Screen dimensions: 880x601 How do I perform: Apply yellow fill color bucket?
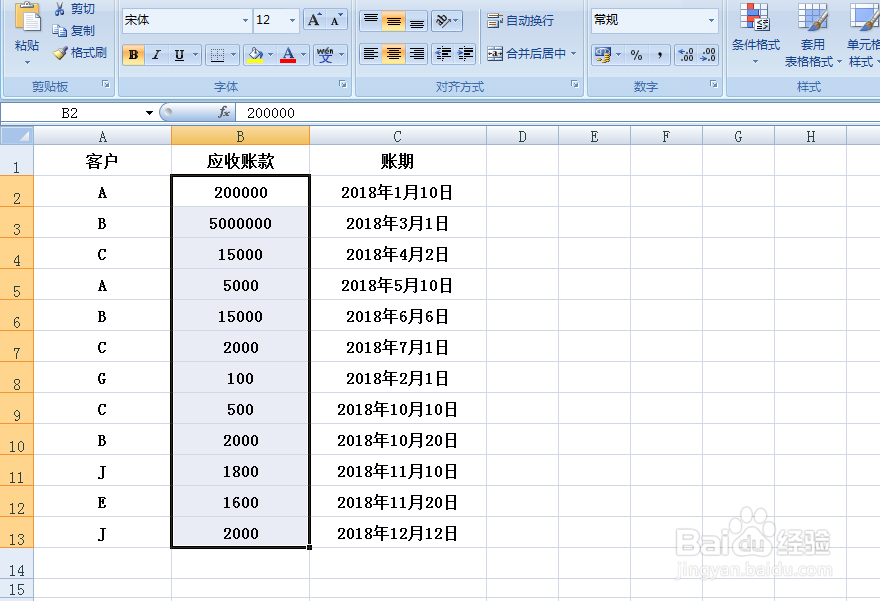coord(255,54)
